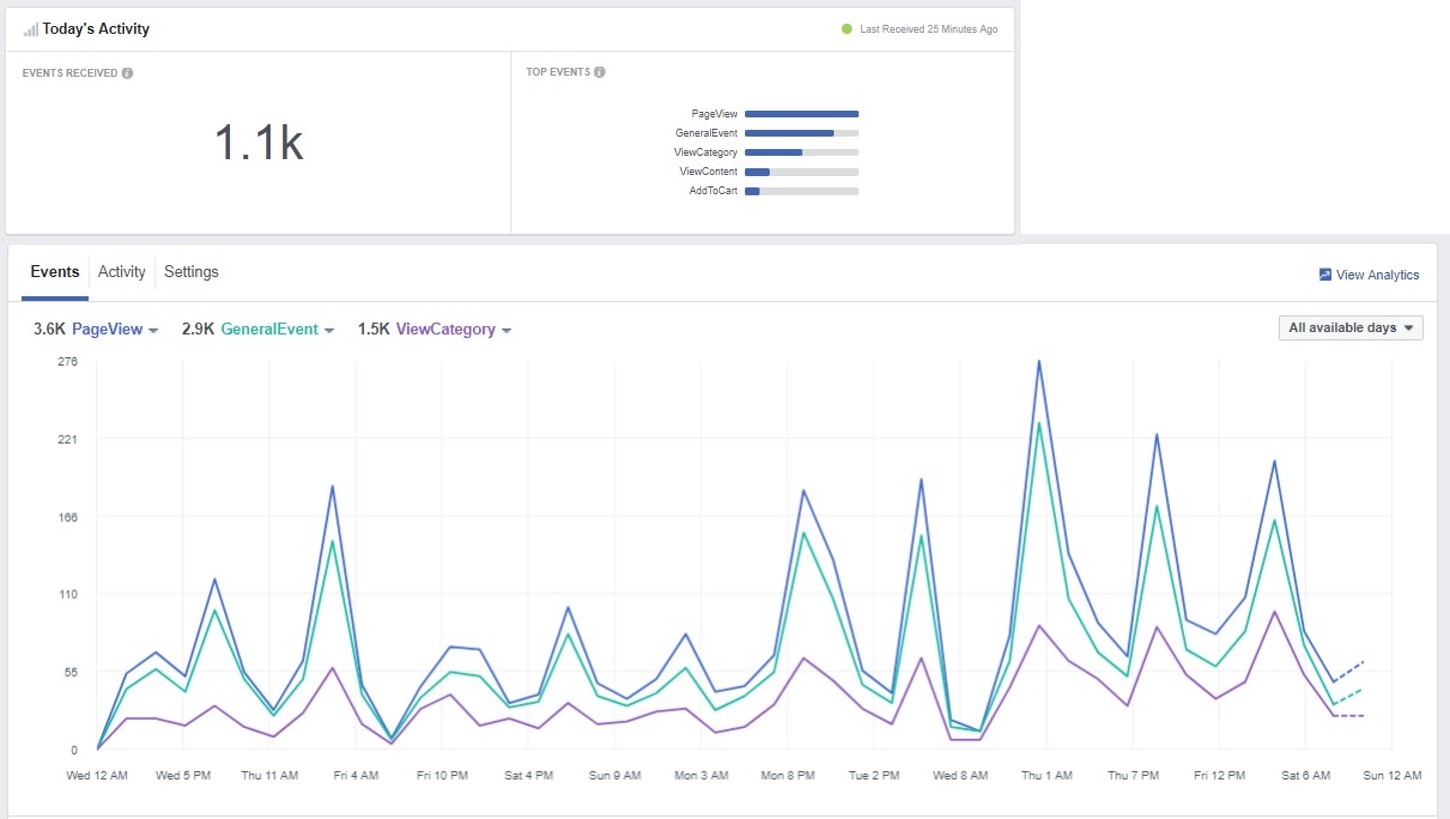Click the 276 y-axis value

tap(68, 361)
